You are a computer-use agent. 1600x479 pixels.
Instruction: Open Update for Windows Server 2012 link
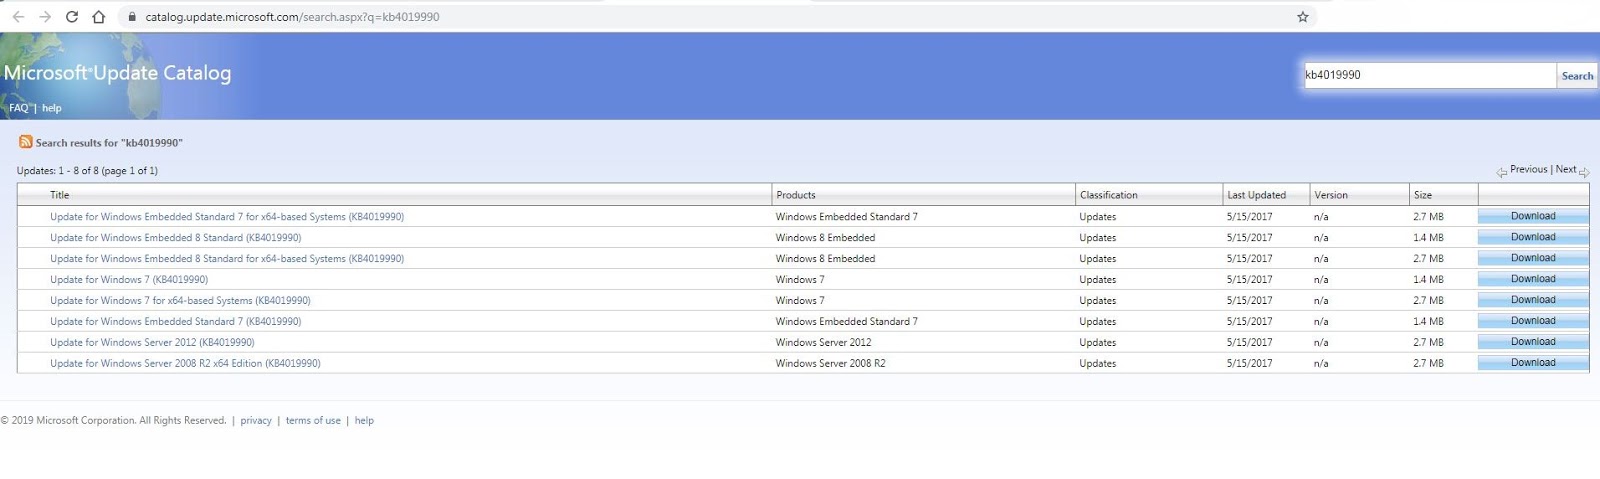coord(152,343)
